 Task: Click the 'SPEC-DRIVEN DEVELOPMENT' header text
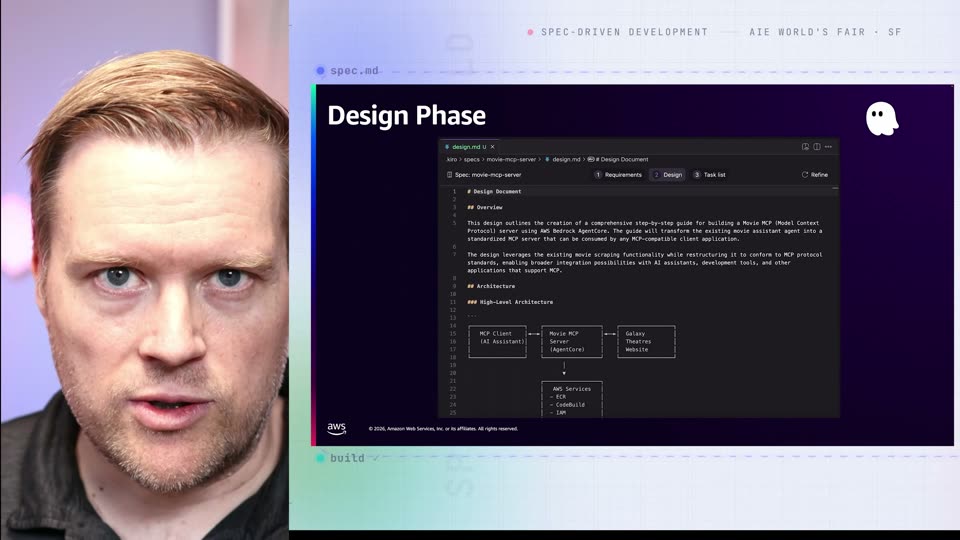coord(624,32)
